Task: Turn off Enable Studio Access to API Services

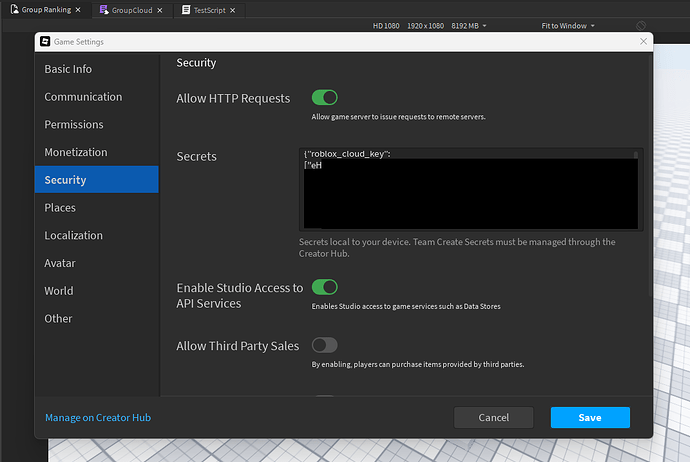Action: click(325, 287)
